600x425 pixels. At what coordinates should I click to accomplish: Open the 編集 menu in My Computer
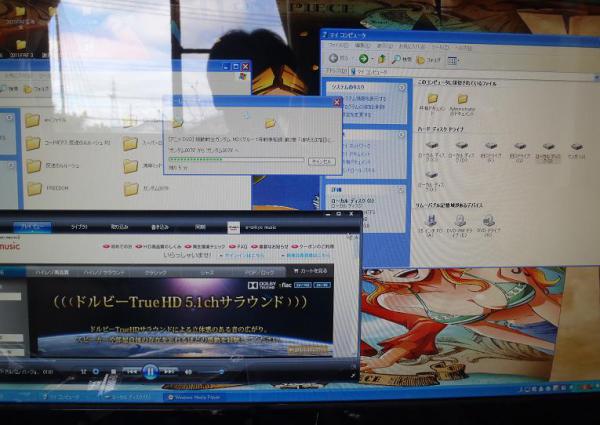coord(362,46)
